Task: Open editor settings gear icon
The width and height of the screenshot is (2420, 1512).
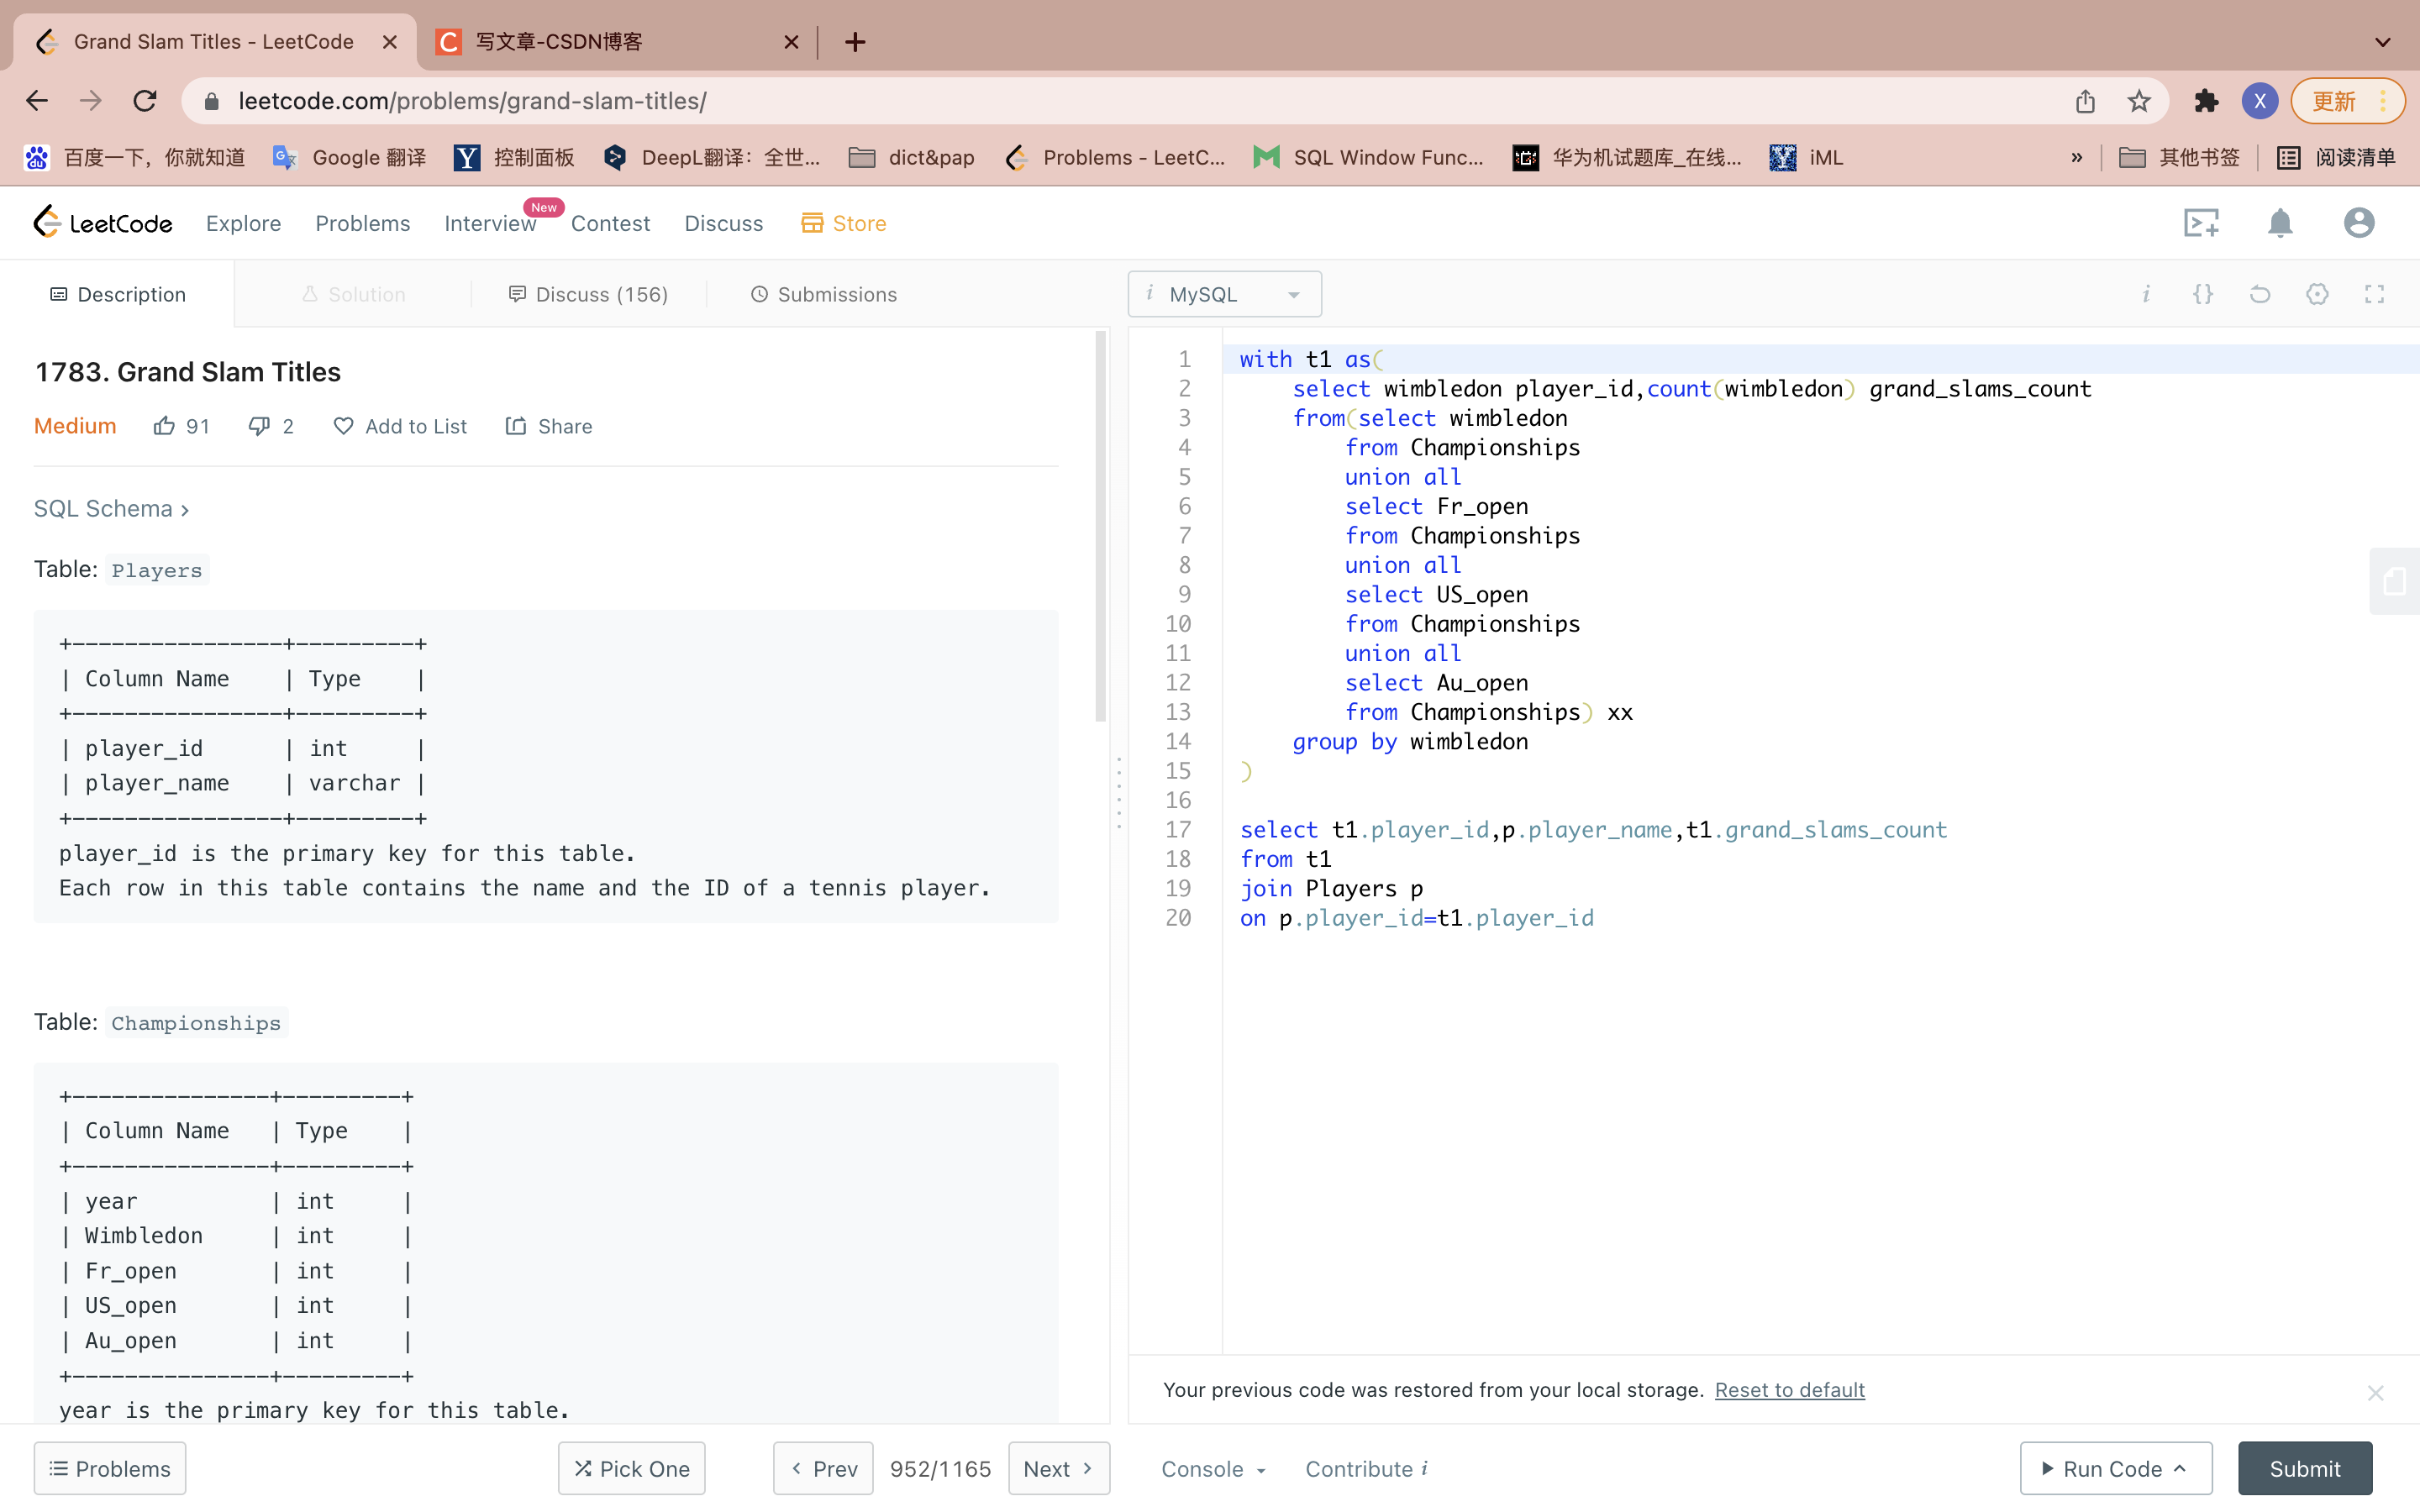Action: (x=2317, y=294)
